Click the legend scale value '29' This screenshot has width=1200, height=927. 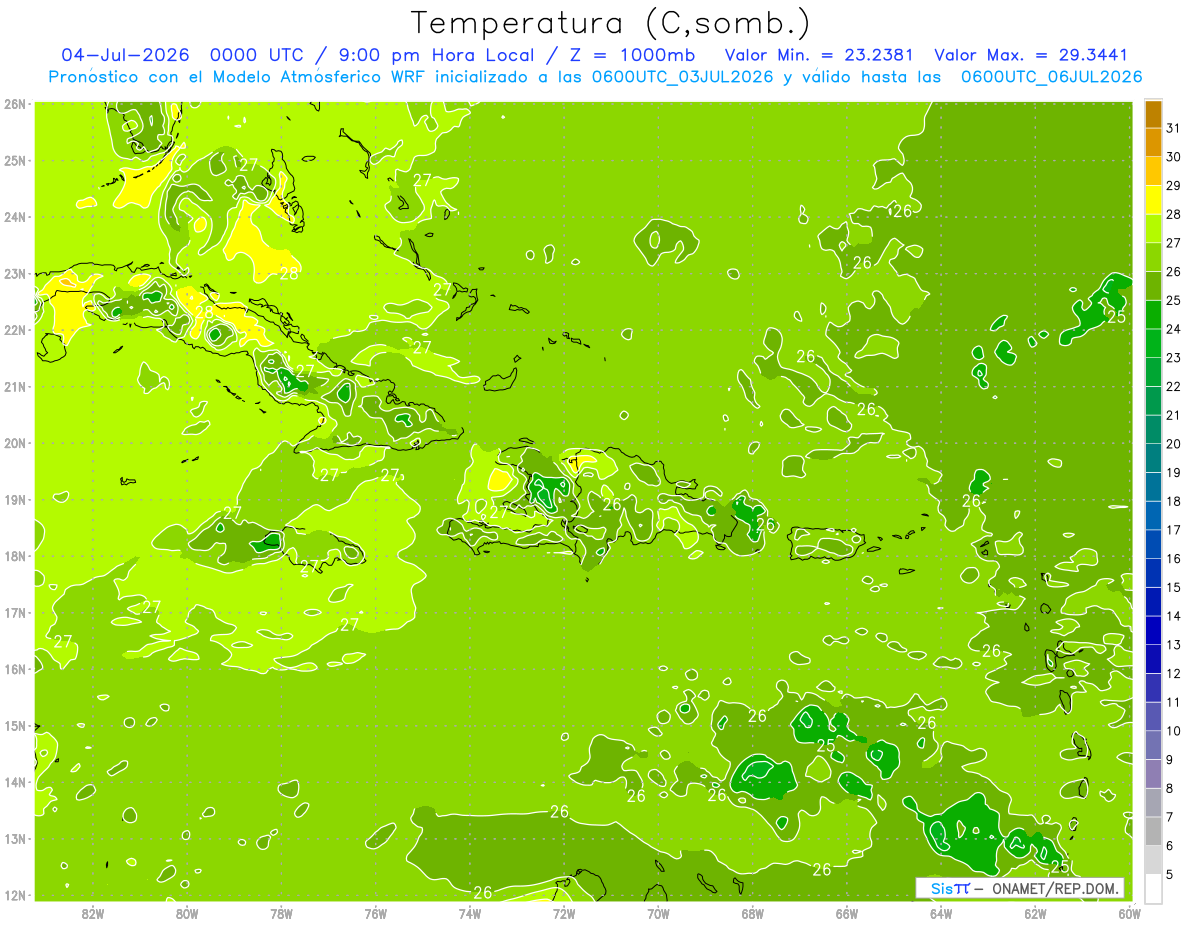coord(1174,186)
